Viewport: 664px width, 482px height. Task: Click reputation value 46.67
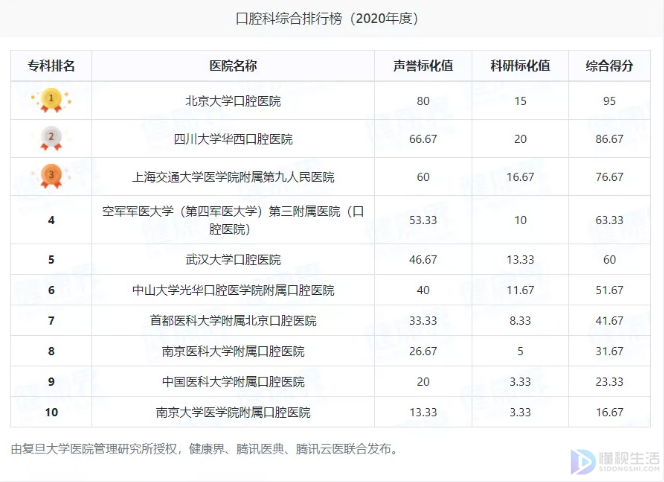(423, 259)
